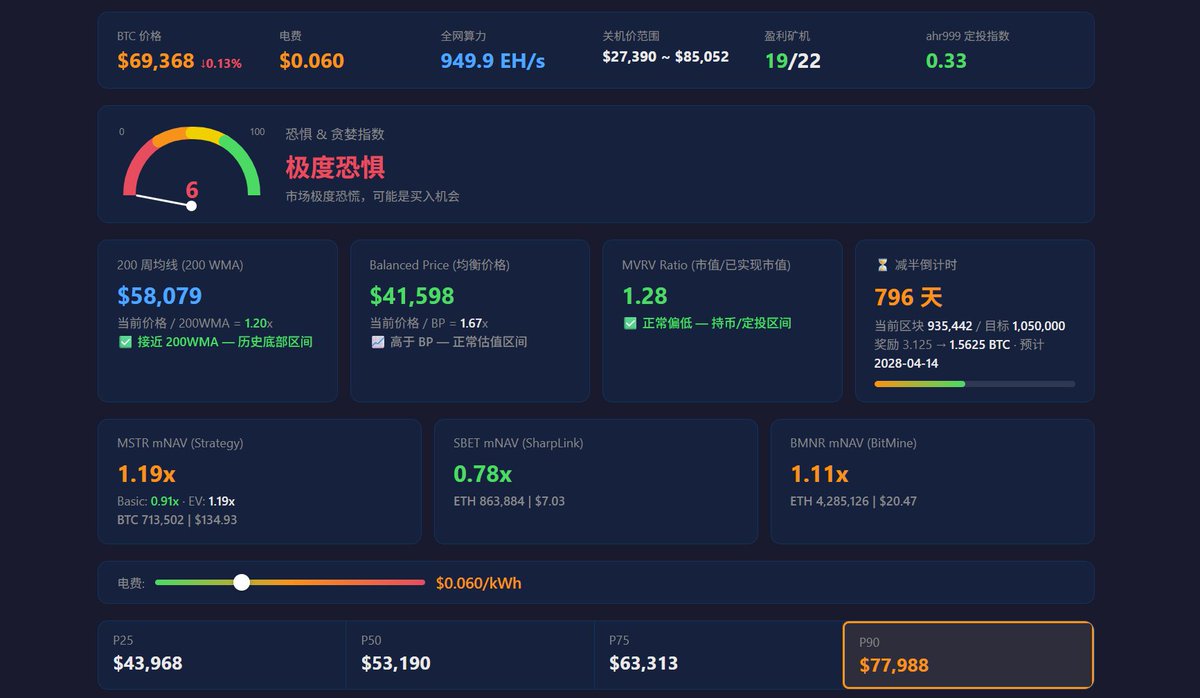Click the hourglass icon beside 减半倒计时
Screen dimensions: 1200x698
click(x=882, y=265)
